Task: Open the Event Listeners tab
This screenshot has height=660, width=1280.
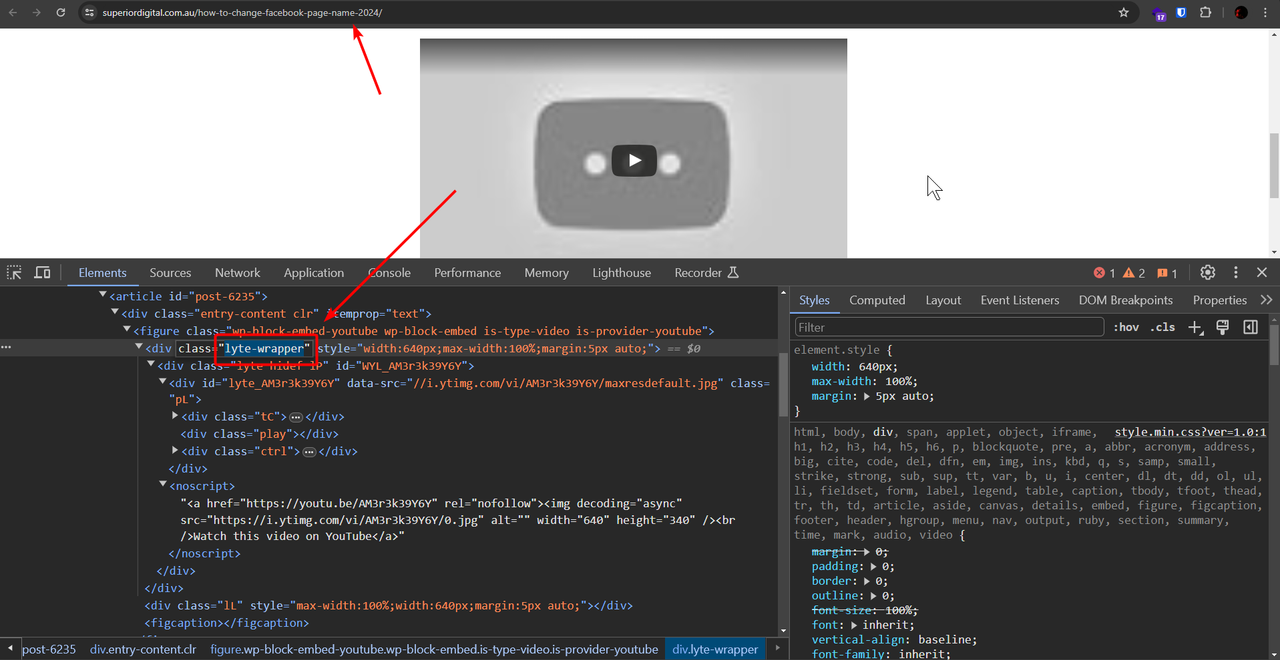Action: coord(1020,300)
